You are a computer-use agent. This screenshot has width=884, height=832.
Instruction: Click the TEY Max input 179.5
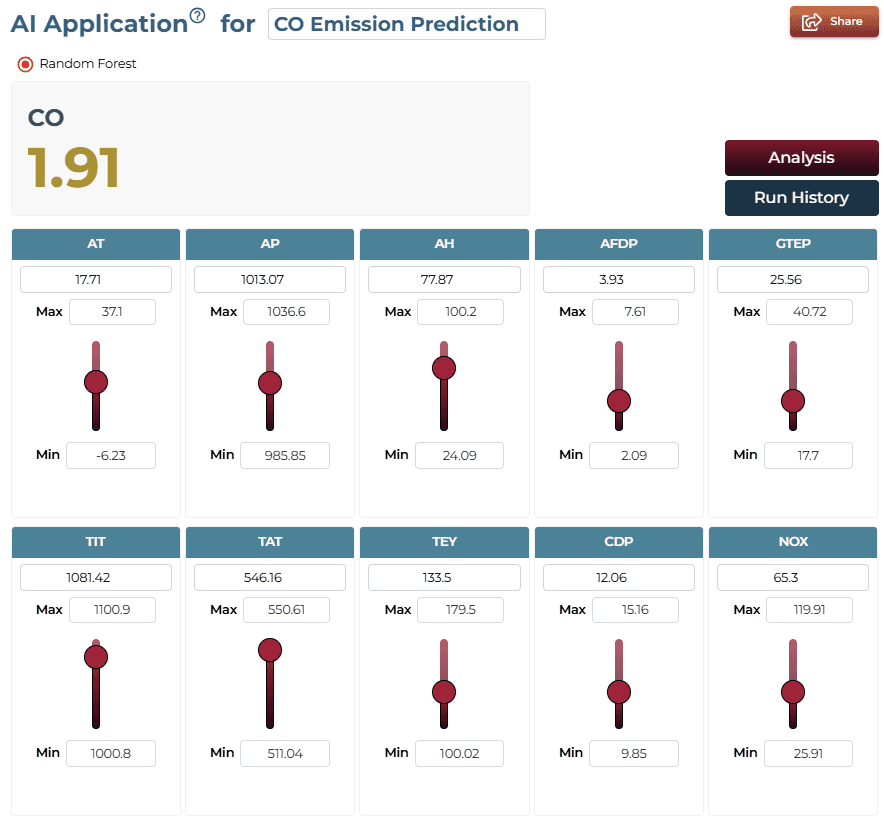pos(461,610)
